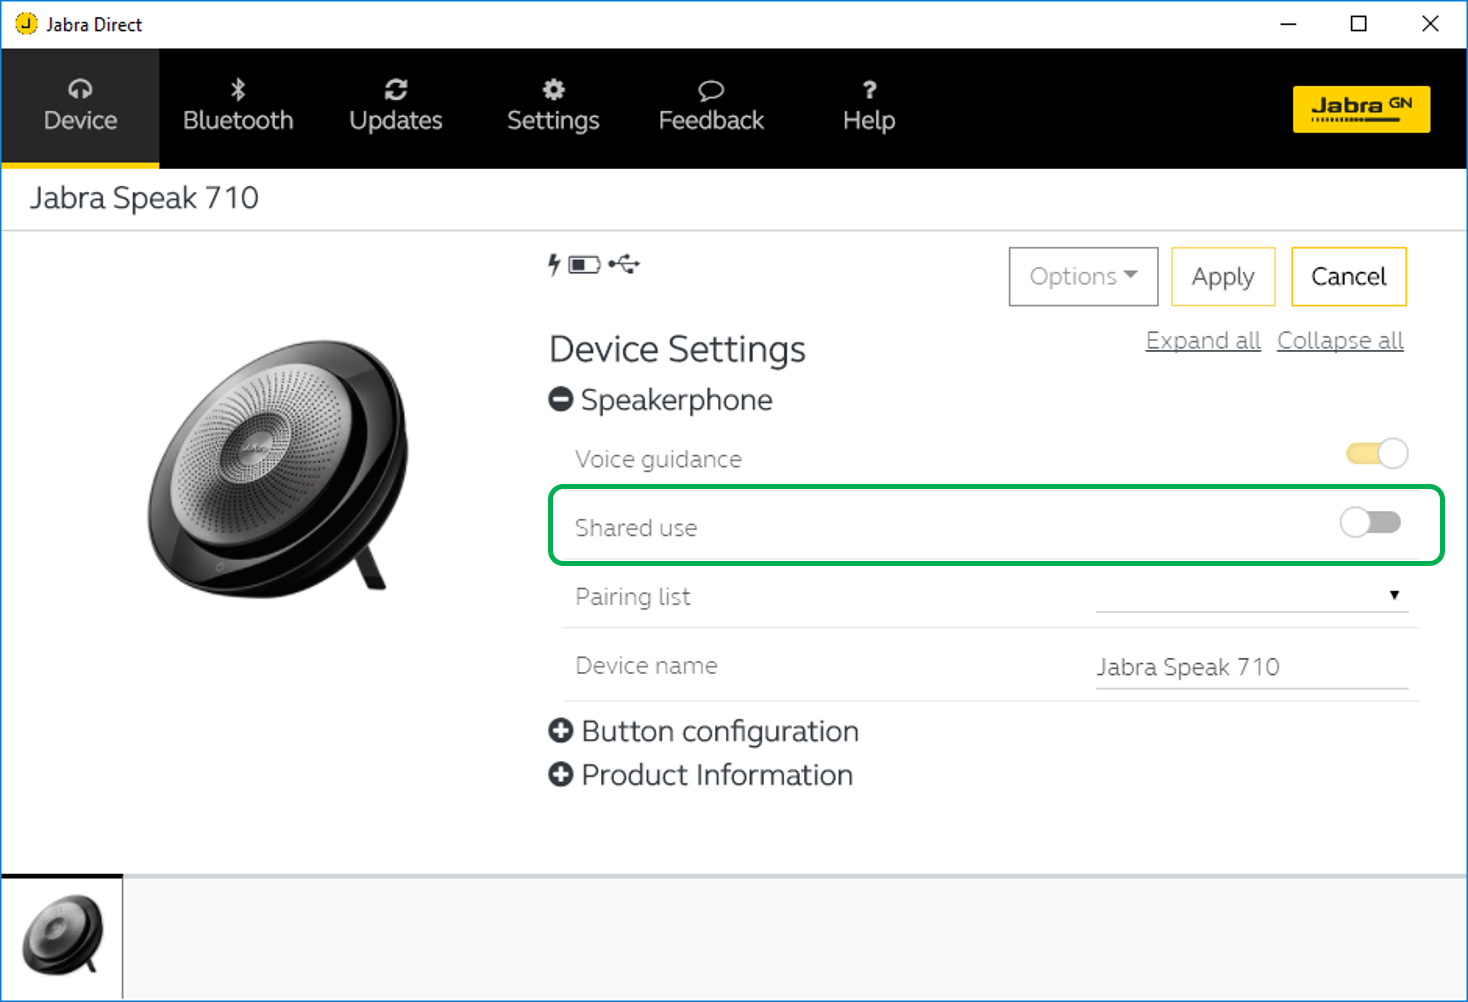Open the Settings tab
The image size is (1468, 1002).
(553, 107)
